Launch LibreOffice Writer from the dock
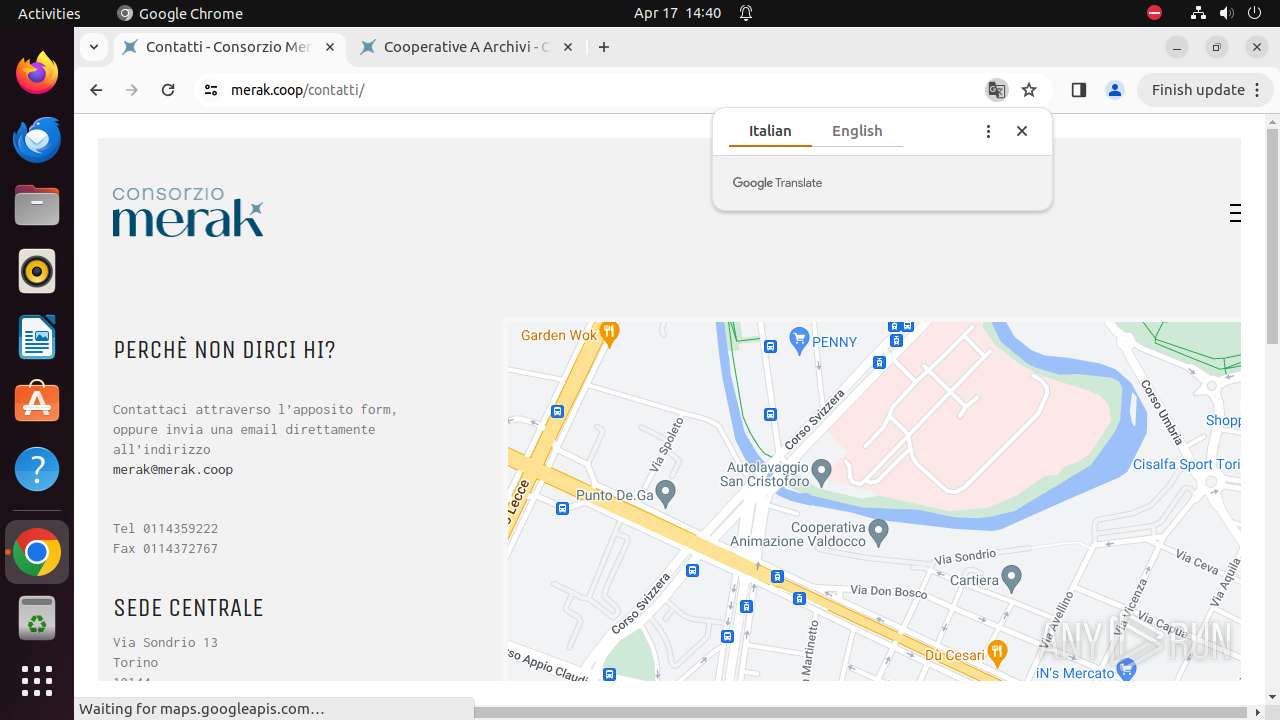 click(37, 337)
